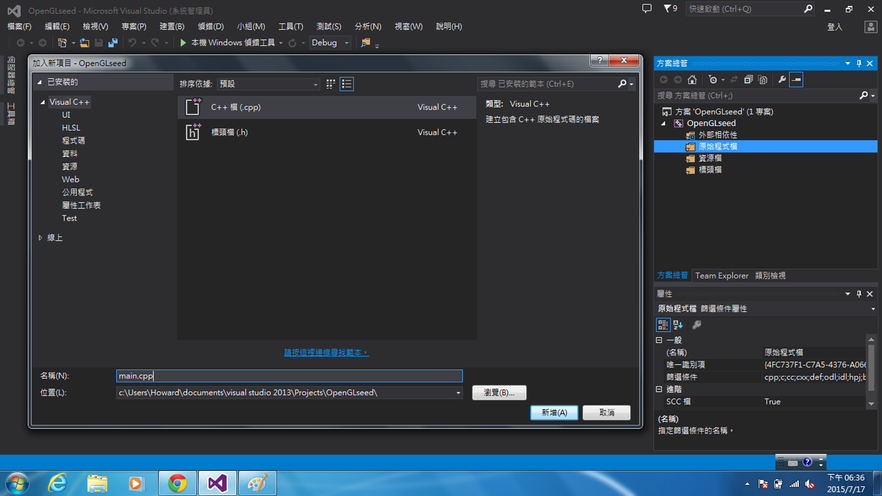This screenshot has height=496, width=882.
Task: Collapse the 一般 section in Properties grid
Action: (x=659, y=340)
